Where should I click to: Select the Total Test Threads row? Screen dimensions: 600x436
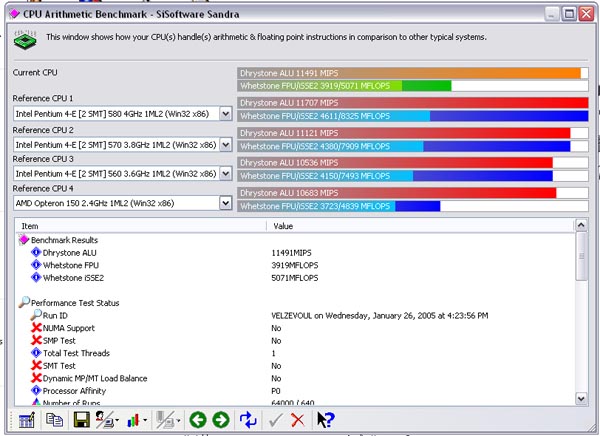pos(295,353)
